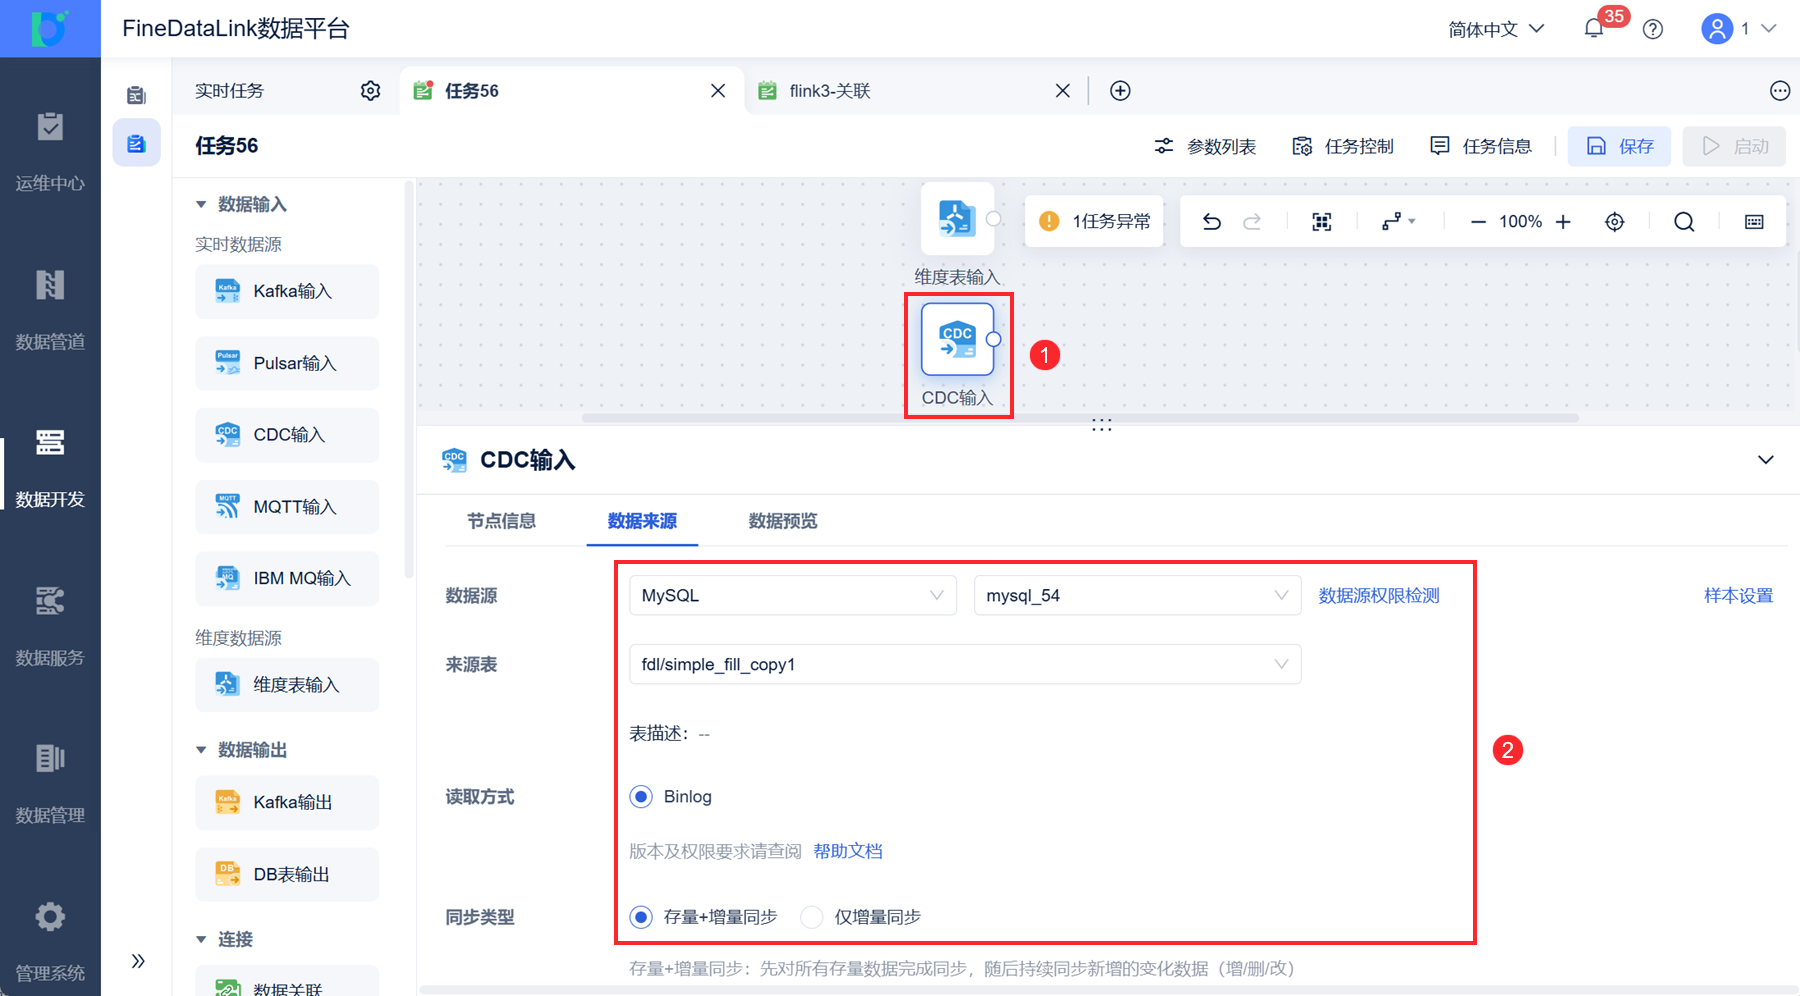Click the panel resize handle dots
The width and height of the screenshot is (1800, 996).
[x=1102, y=426]
